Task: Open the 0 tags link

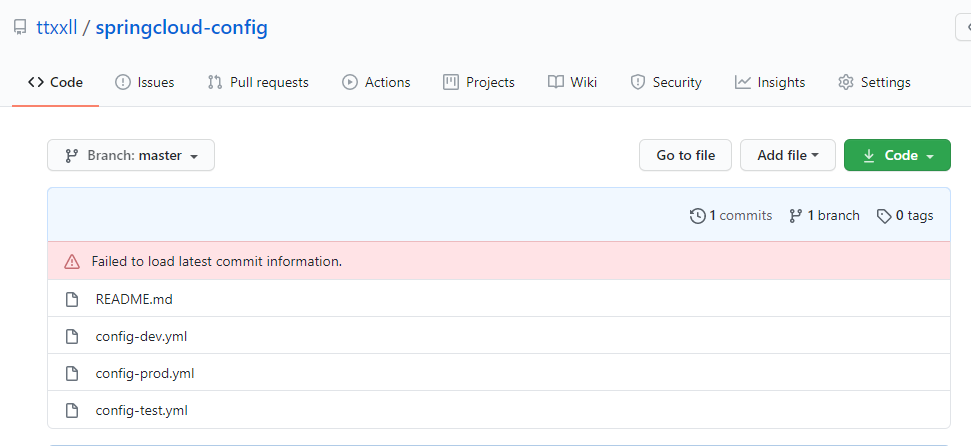Action: 905,216
